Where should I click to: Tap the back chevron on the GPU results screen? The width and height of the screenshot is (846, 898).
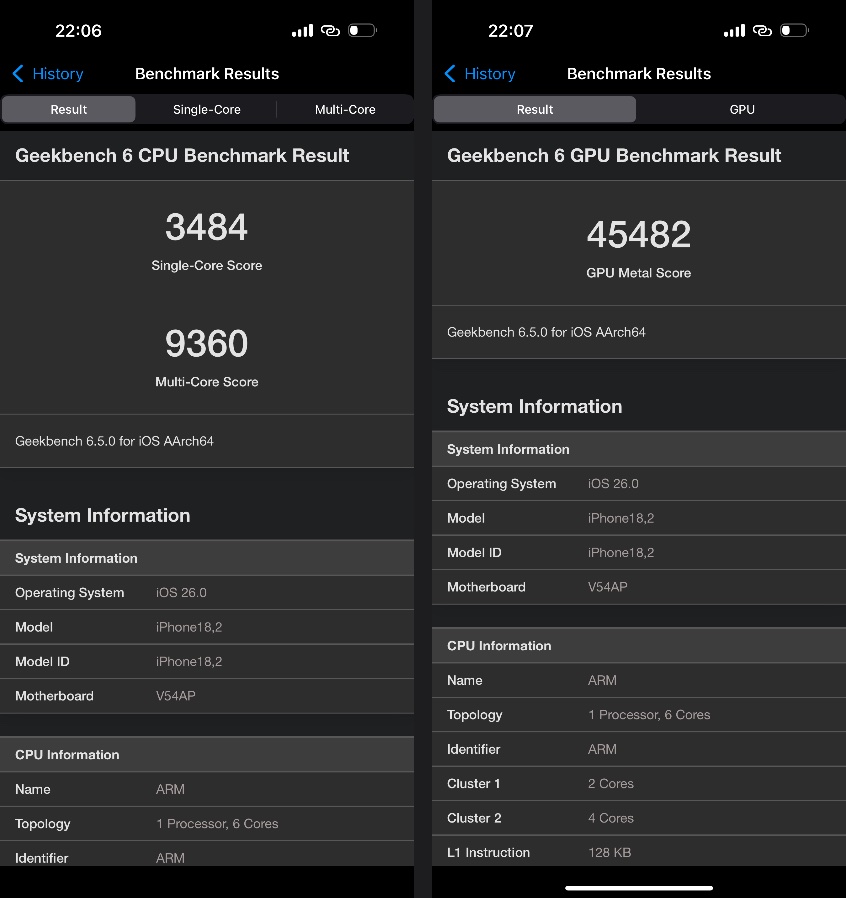pos(450,74)
